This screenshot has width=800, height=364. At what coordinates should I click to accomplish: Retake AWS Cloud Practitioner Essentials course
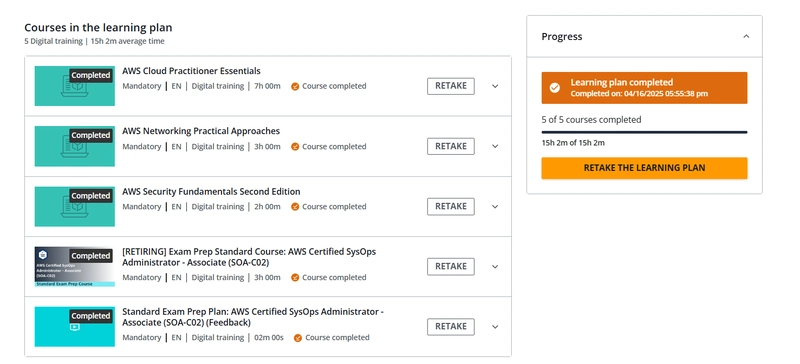pos(451,86)
